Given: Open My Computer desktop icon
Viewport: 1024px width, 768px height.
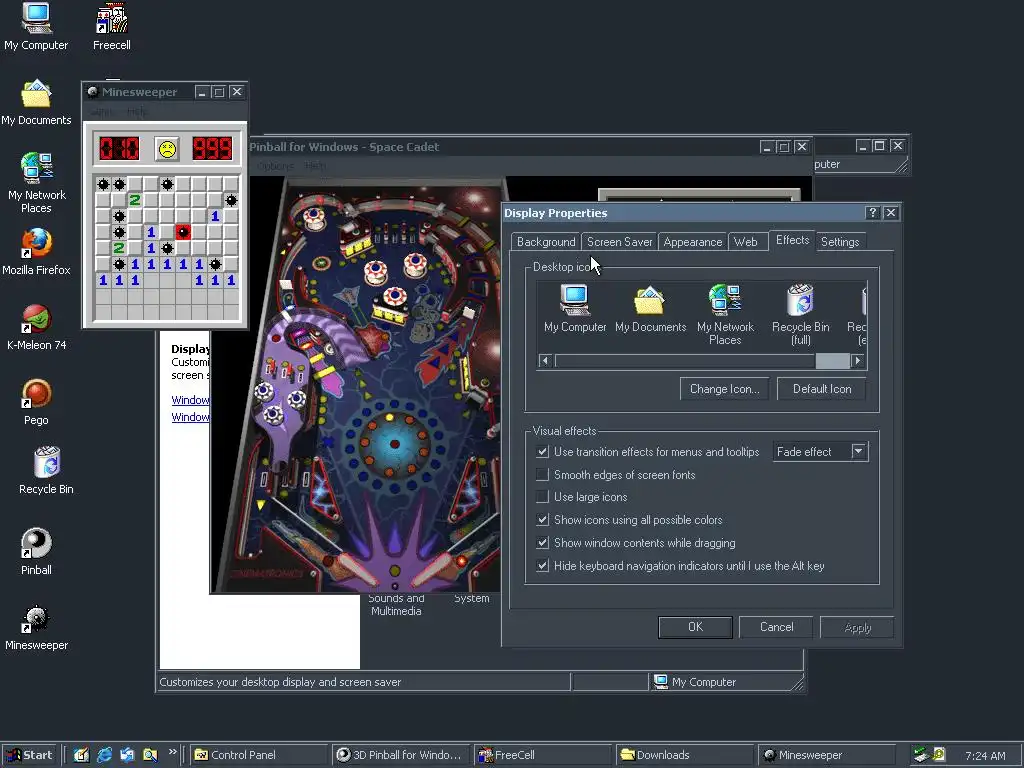Looking at the screenshot, I should (36, 26).
